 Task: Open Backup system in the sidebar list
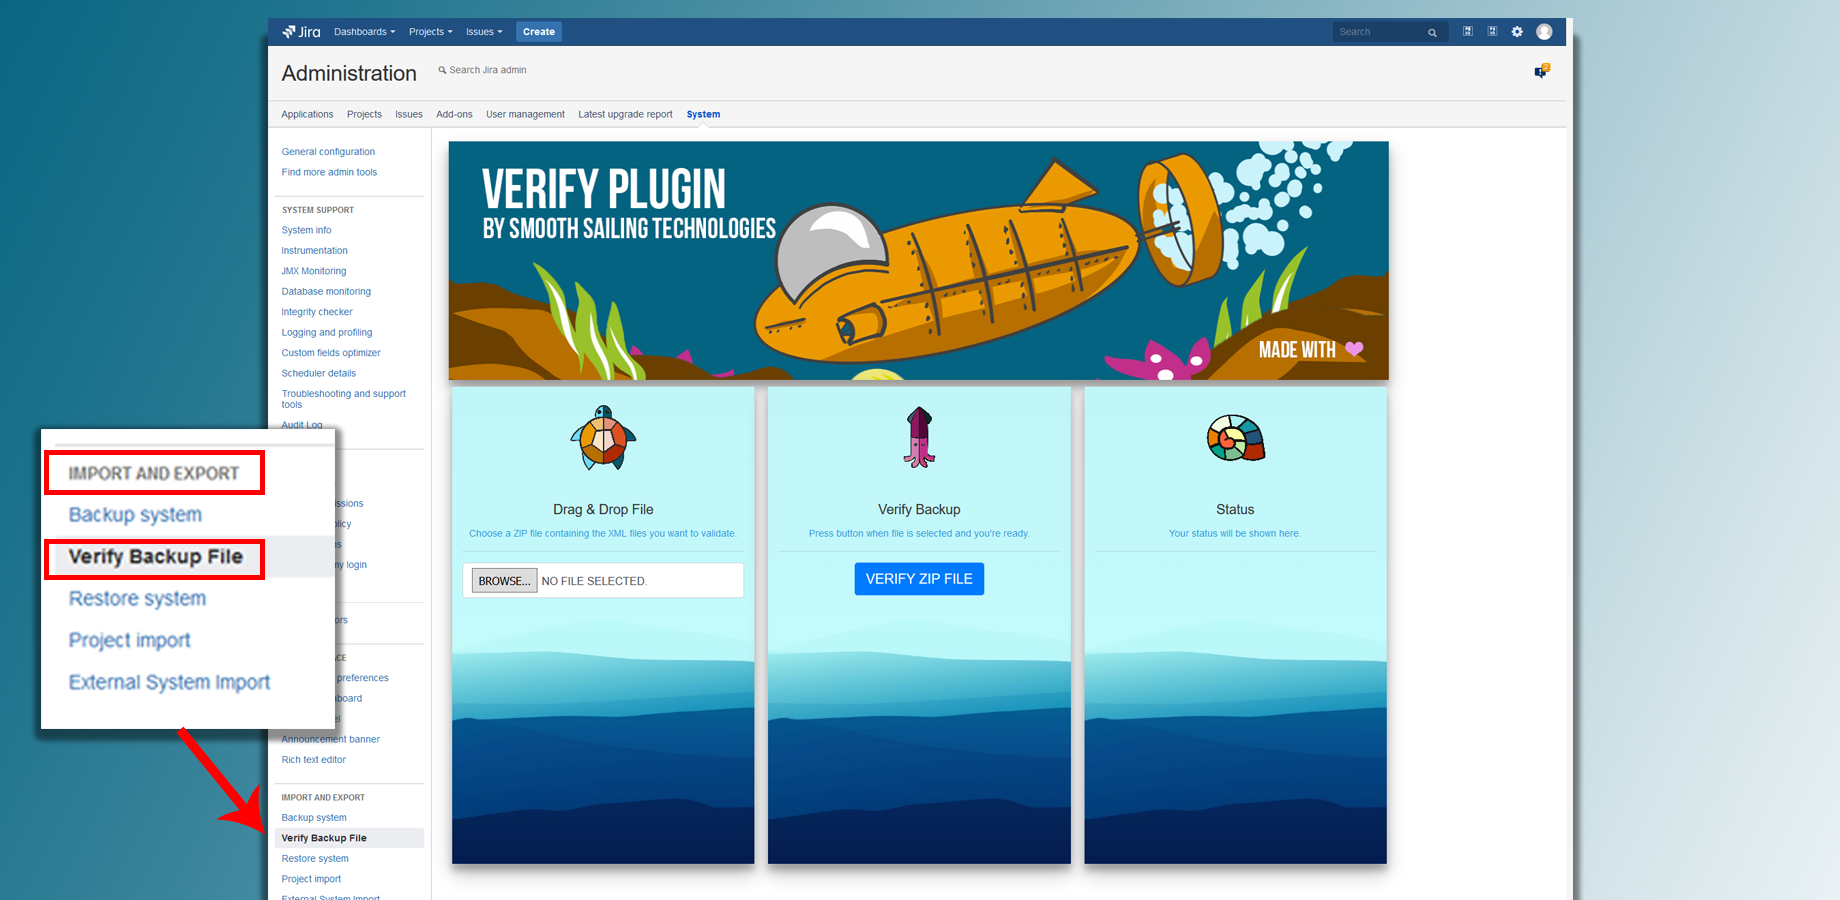[x=314, y=818]
